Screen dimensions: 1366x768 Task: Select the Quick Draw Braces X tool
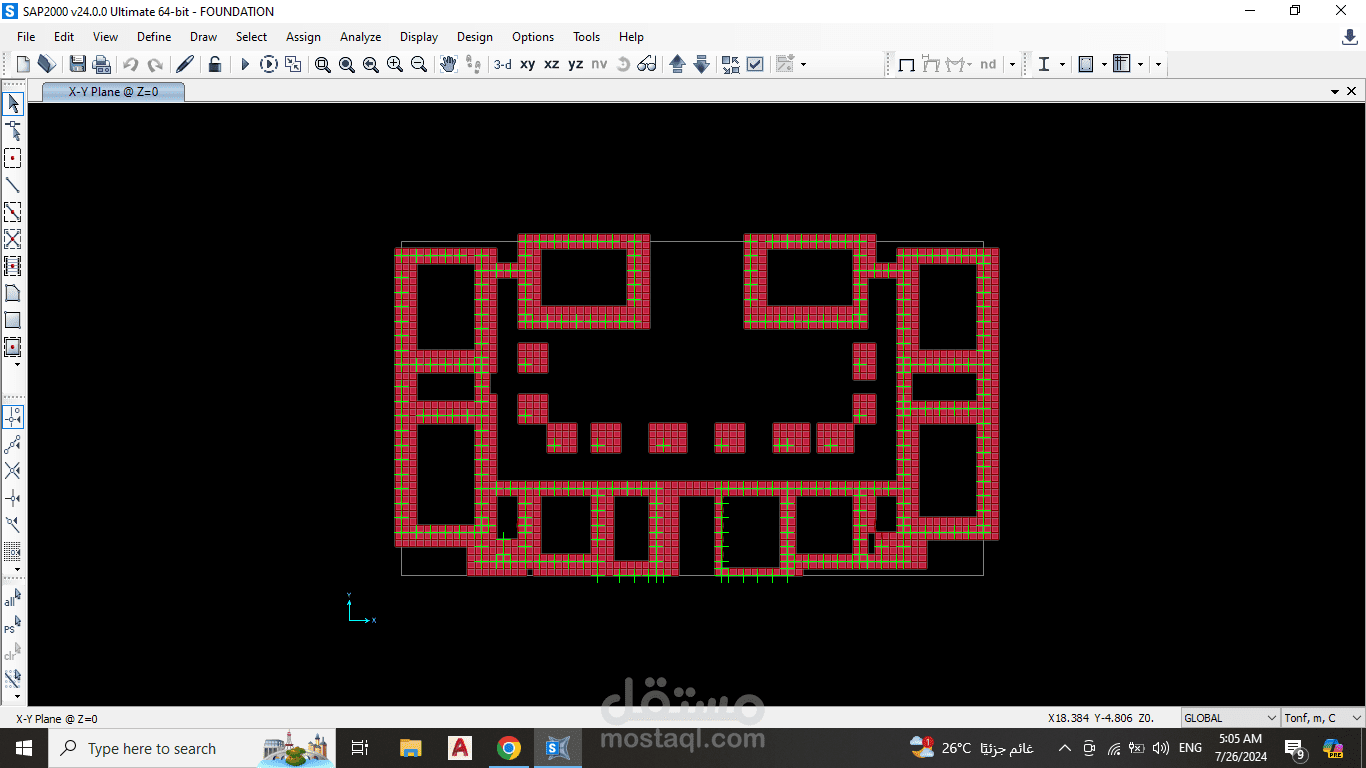click(x=13, y=239)
